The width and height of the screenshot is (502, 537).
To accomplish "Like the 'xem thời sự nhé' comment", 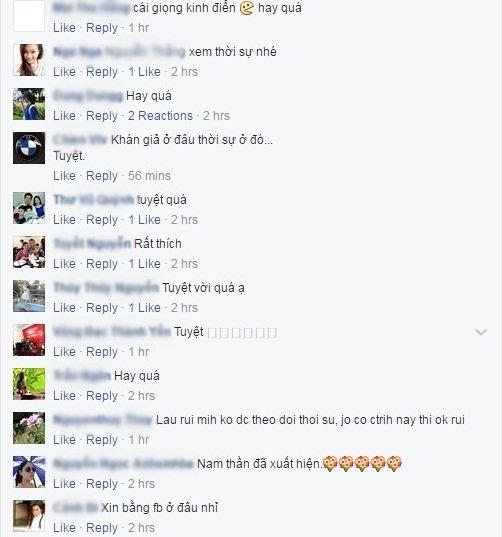I will [64, 72].
